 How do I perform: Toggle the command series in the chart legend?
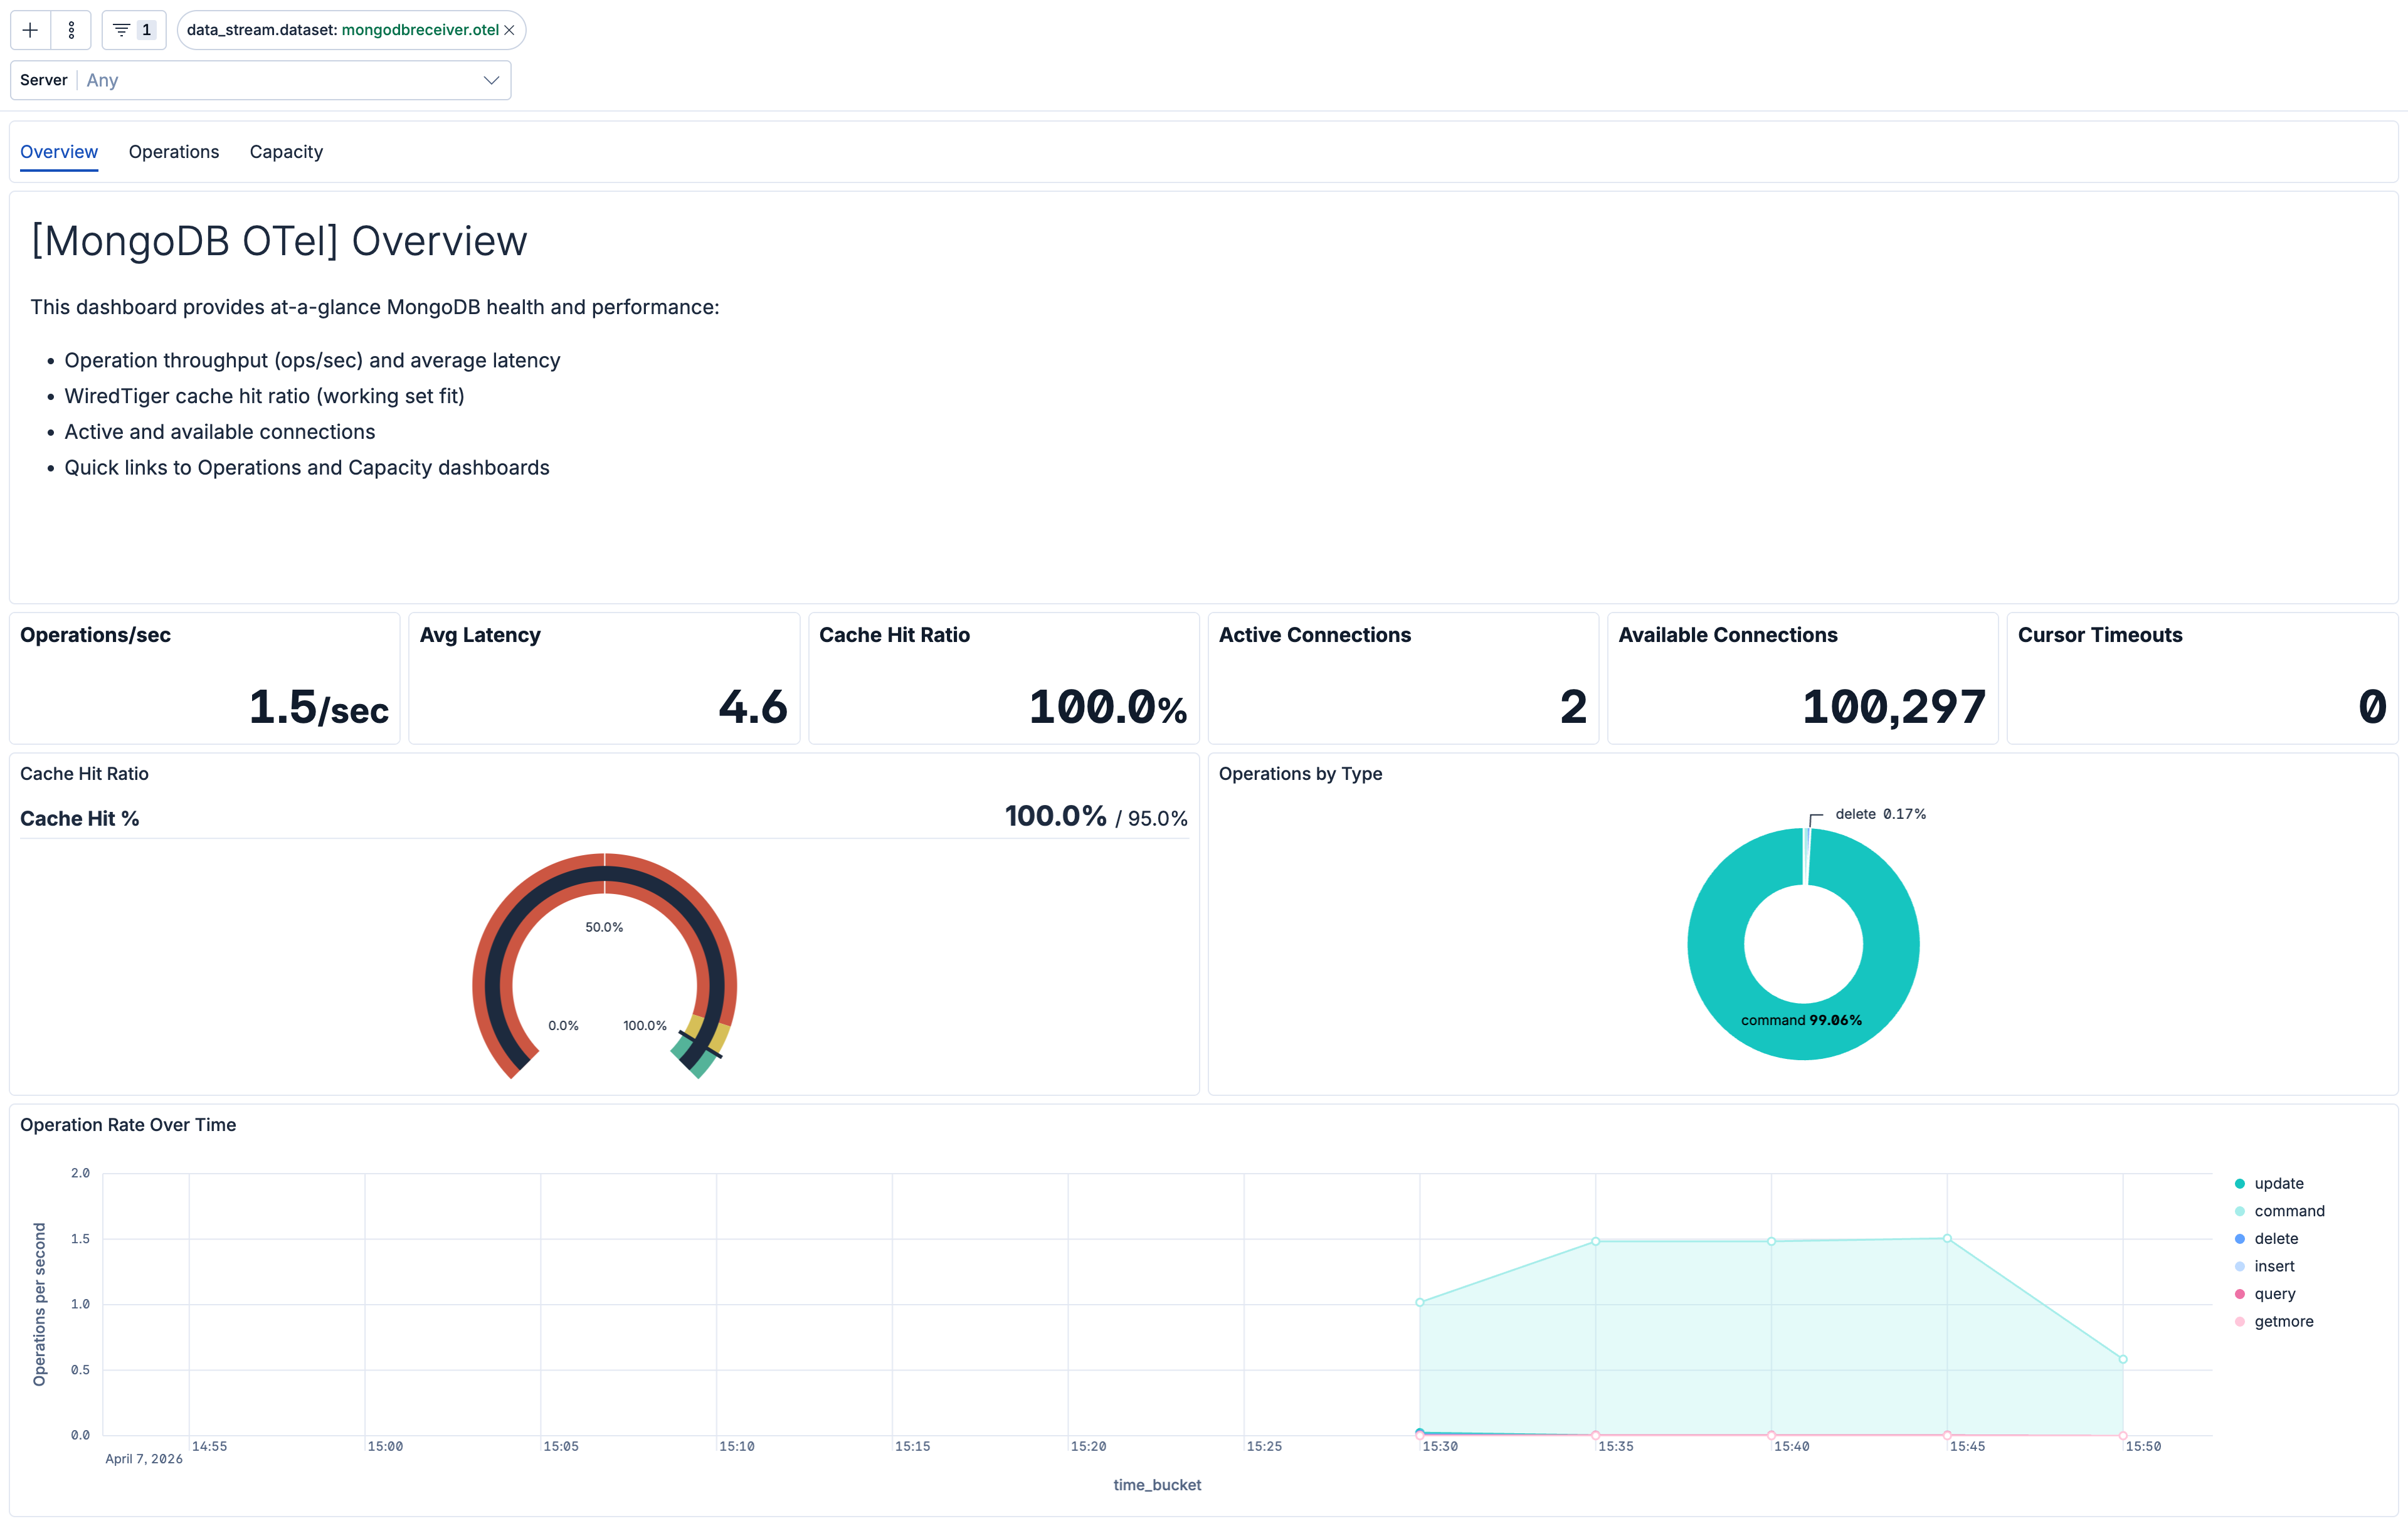(2289, 1210)
